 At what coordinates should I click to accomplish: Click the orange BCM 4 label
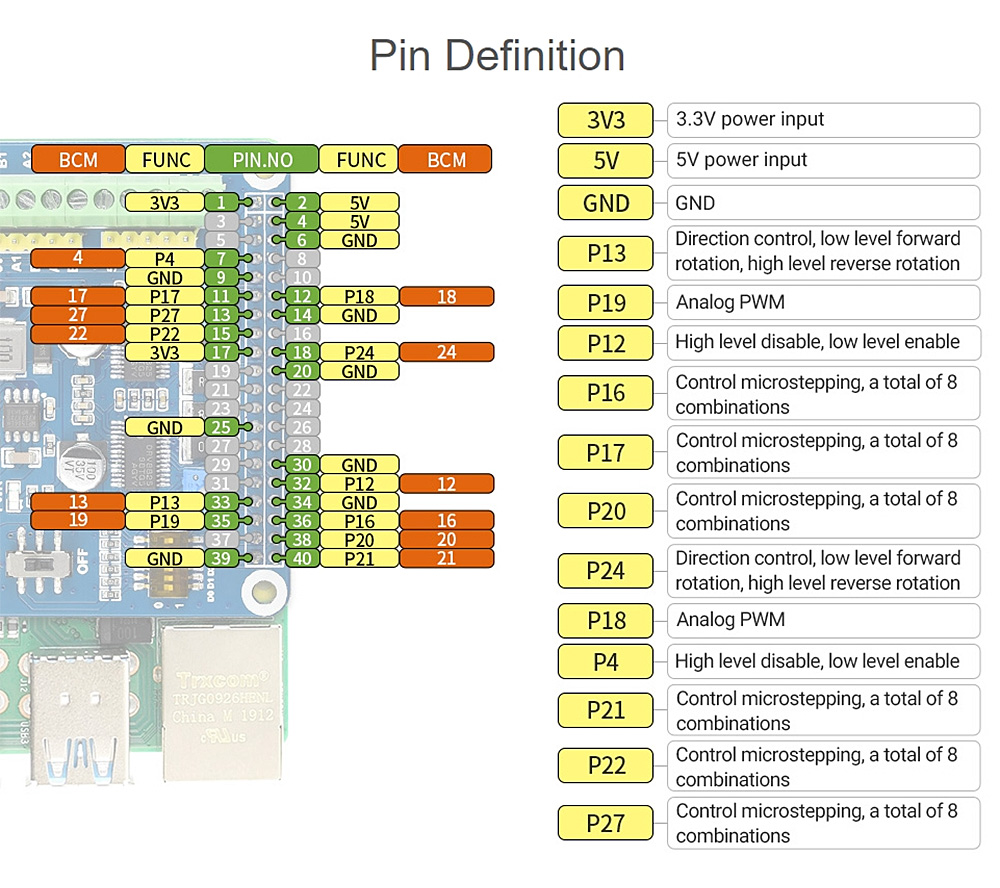pyautogui.click(x=78, y=259)
